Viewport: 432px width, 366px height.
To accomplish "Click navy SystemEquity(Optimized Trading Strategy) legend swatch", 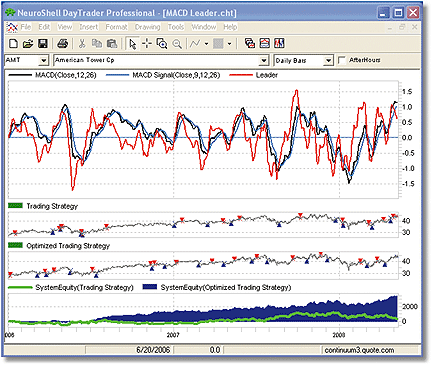I will coord(150,287).
